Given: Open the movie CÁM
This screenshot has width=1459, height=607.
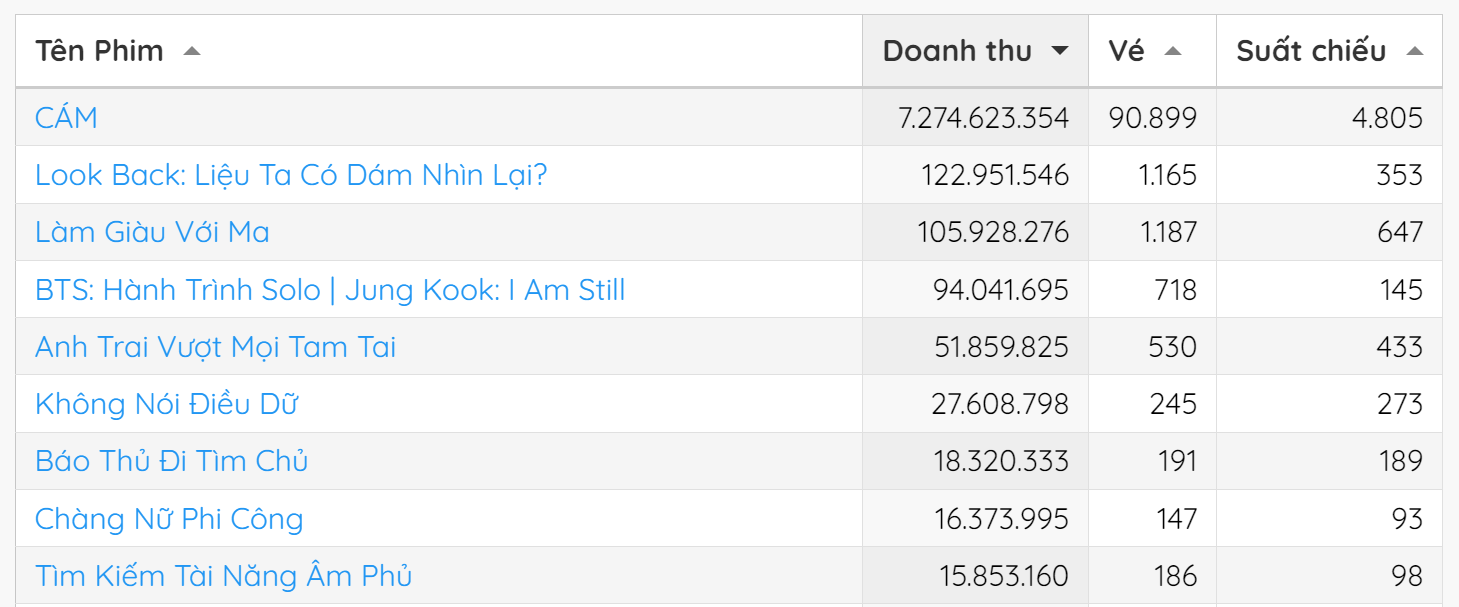Looking at the screenshot, I should coord(66,117).
